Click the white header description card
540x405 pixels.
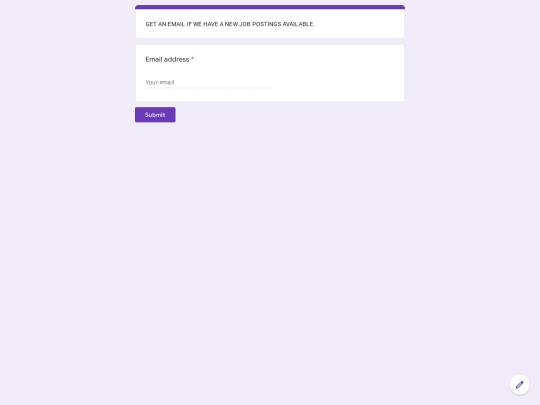(x=270, y=23)
